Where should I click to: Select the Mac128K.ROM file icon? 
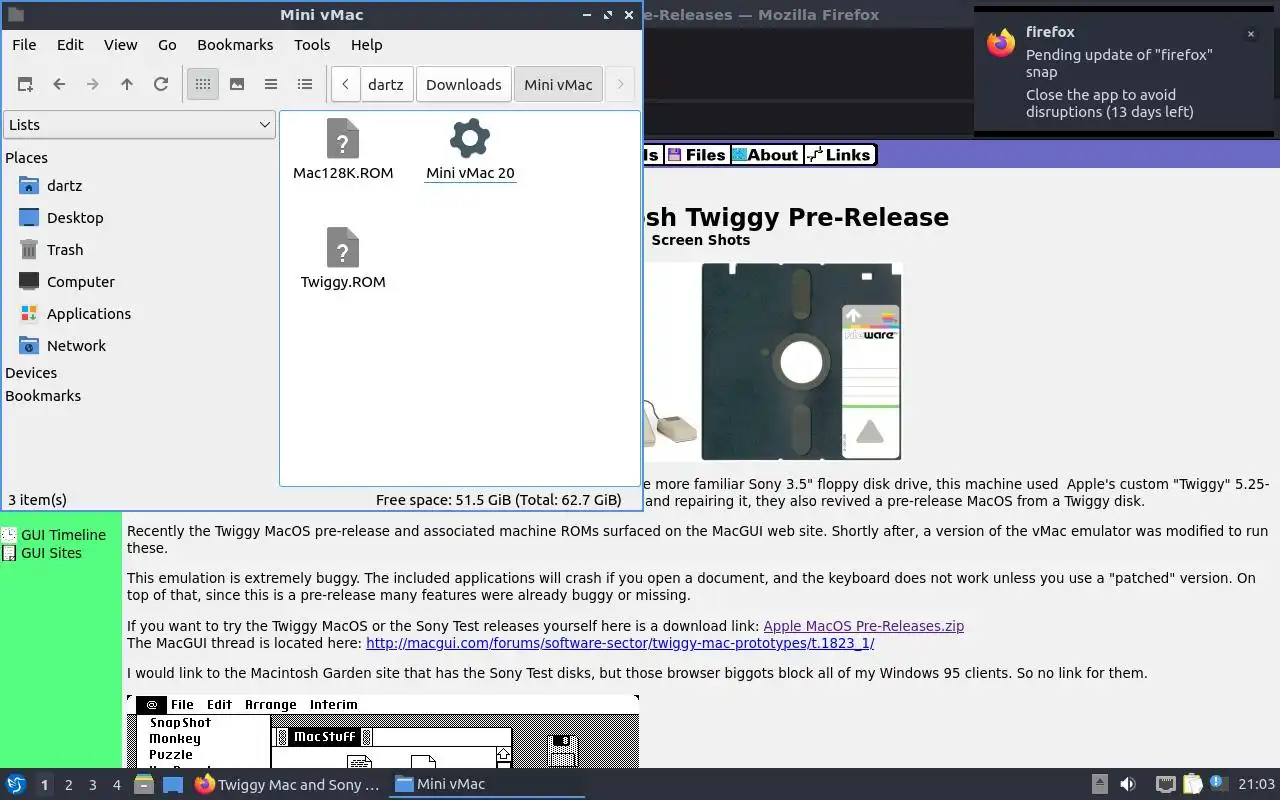(x=343, y=139)
